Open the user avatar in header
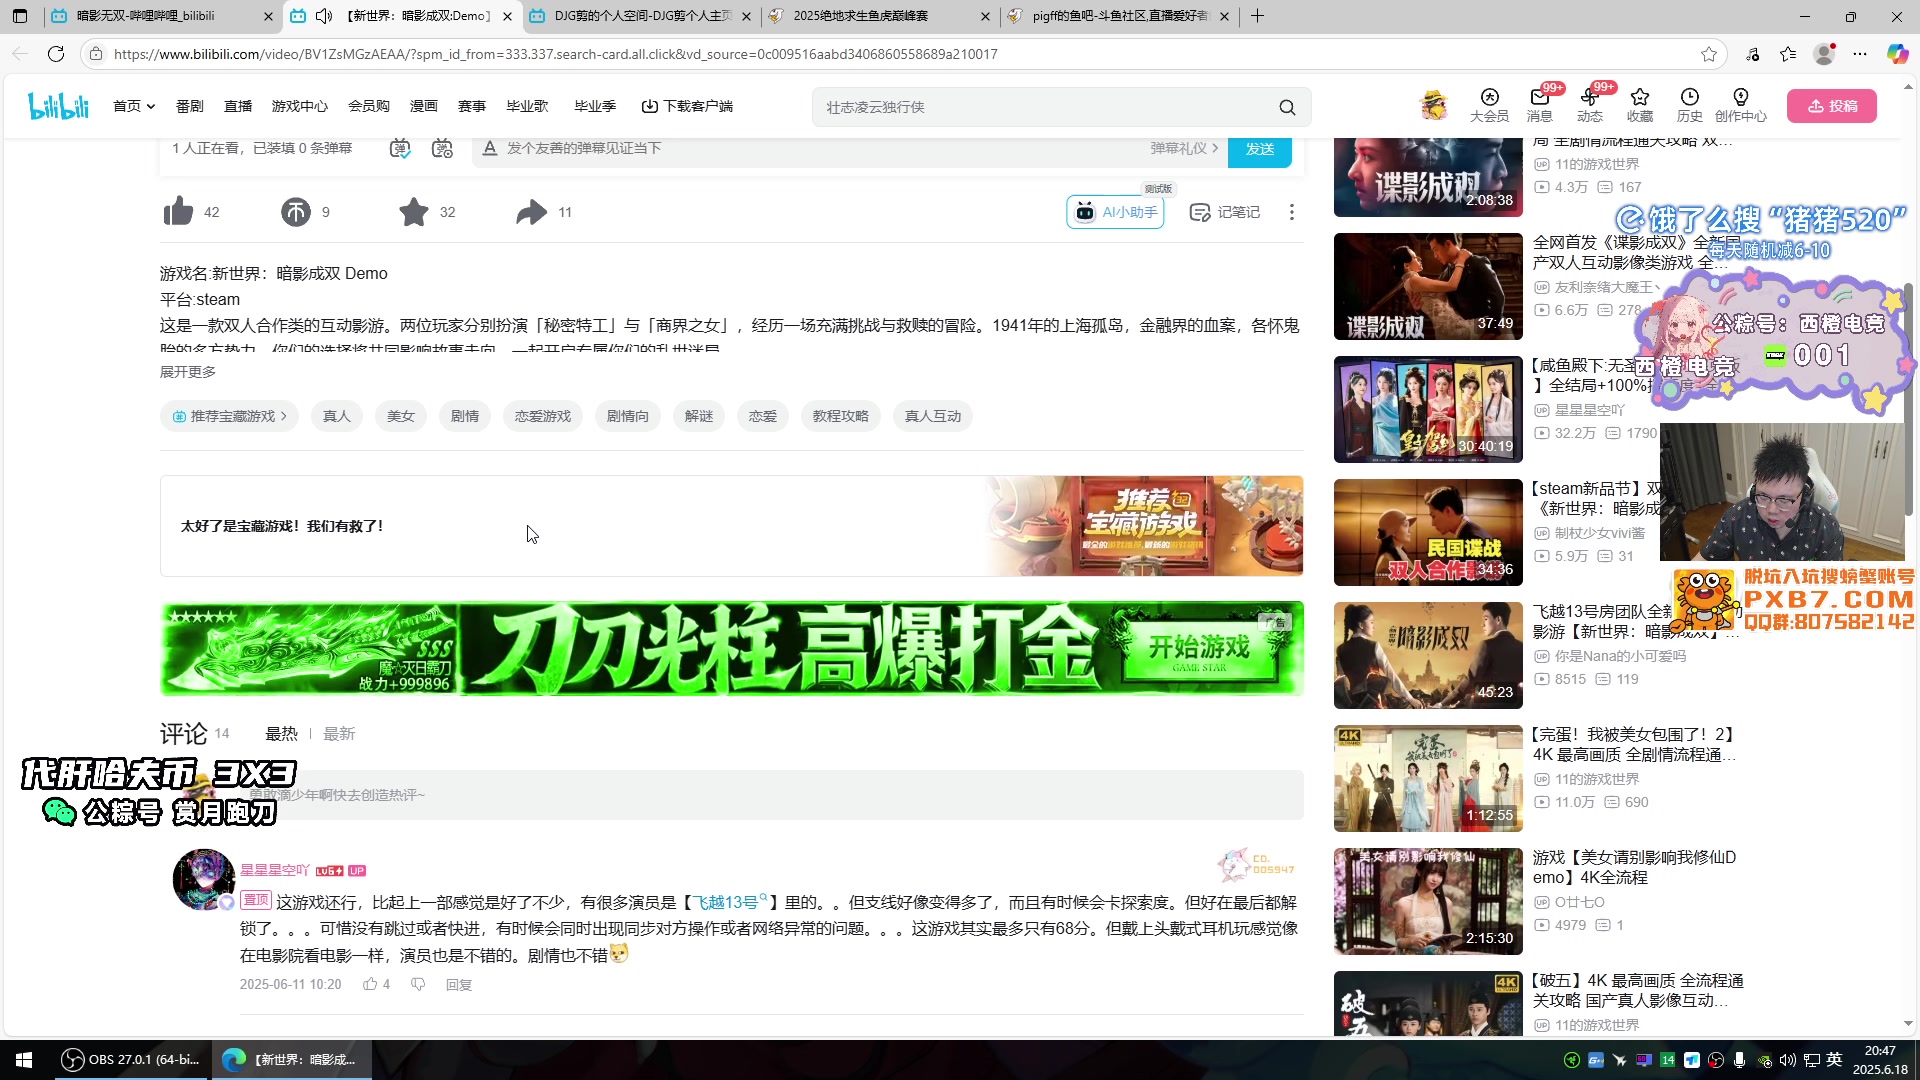This screenshot has width=1920, height=1080. click(x=1434, y=105)
